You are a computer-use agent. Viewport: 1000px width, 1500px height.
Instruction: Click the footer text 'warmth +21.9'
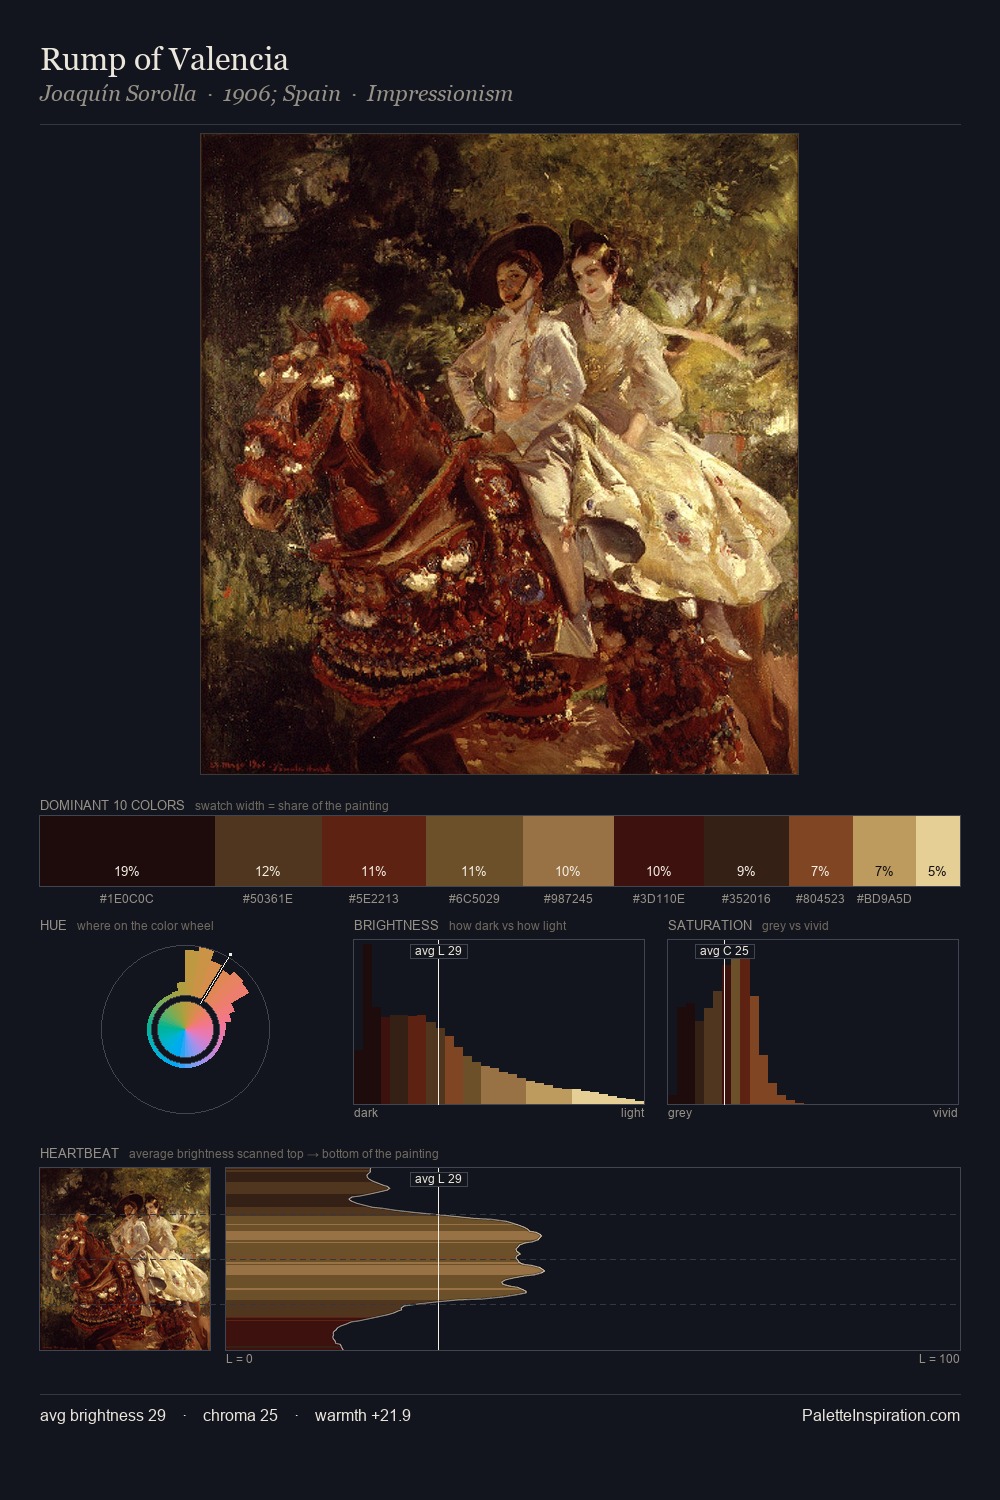click(x=363, y=1416)
